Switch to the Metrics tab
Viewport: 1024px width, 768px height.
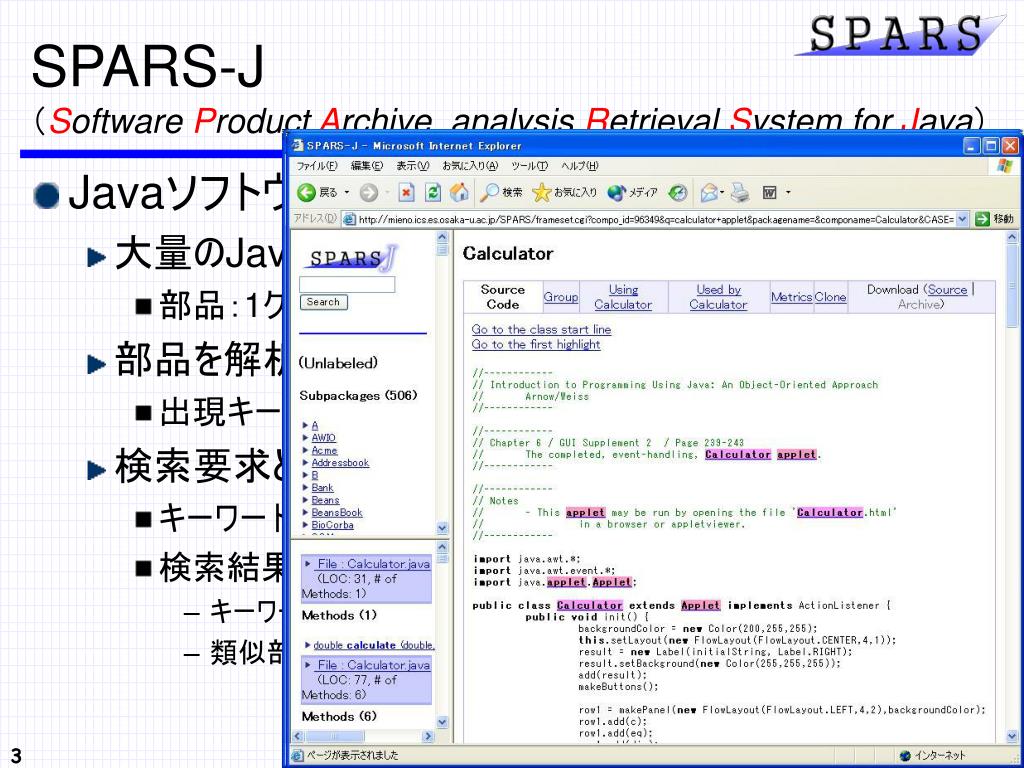(x=792, y=296)
